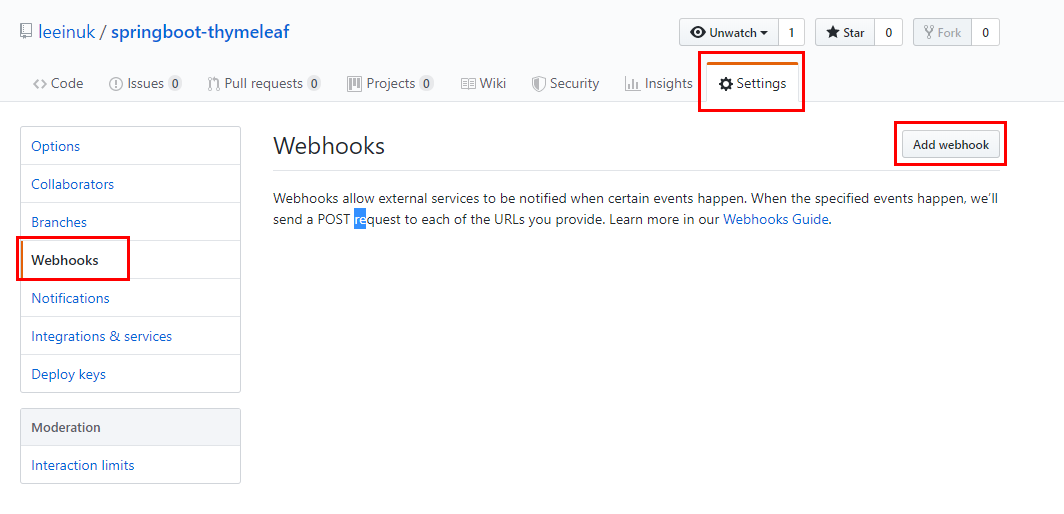Click the Add webhook button
1064x514 pixels.
point(951,144)
